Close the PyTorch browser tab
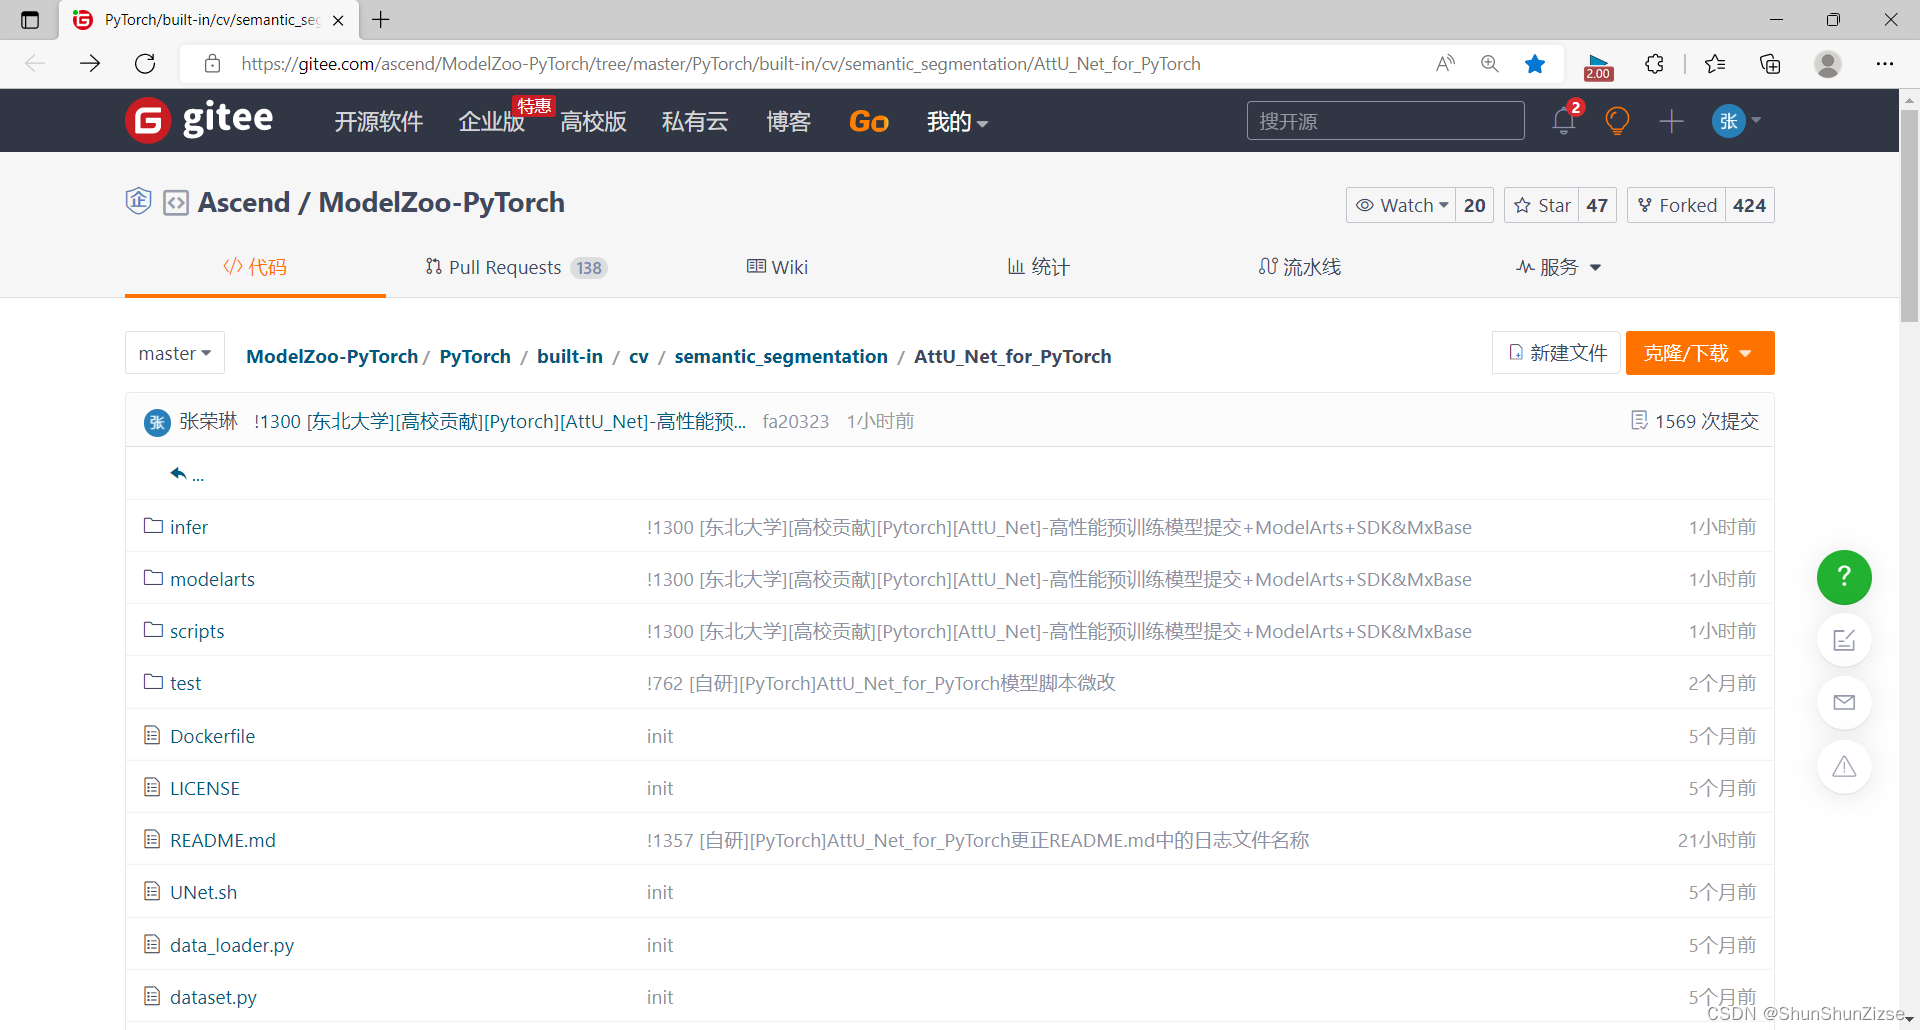1920x1030 pixels. pos(338,20)
